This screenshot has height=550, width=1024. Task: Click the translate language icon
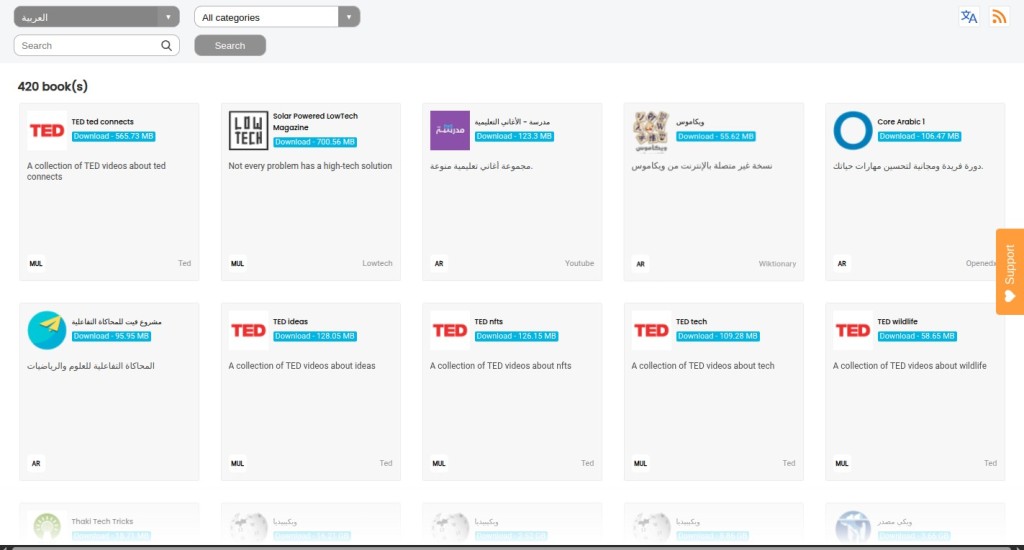(x=968, y=17)
